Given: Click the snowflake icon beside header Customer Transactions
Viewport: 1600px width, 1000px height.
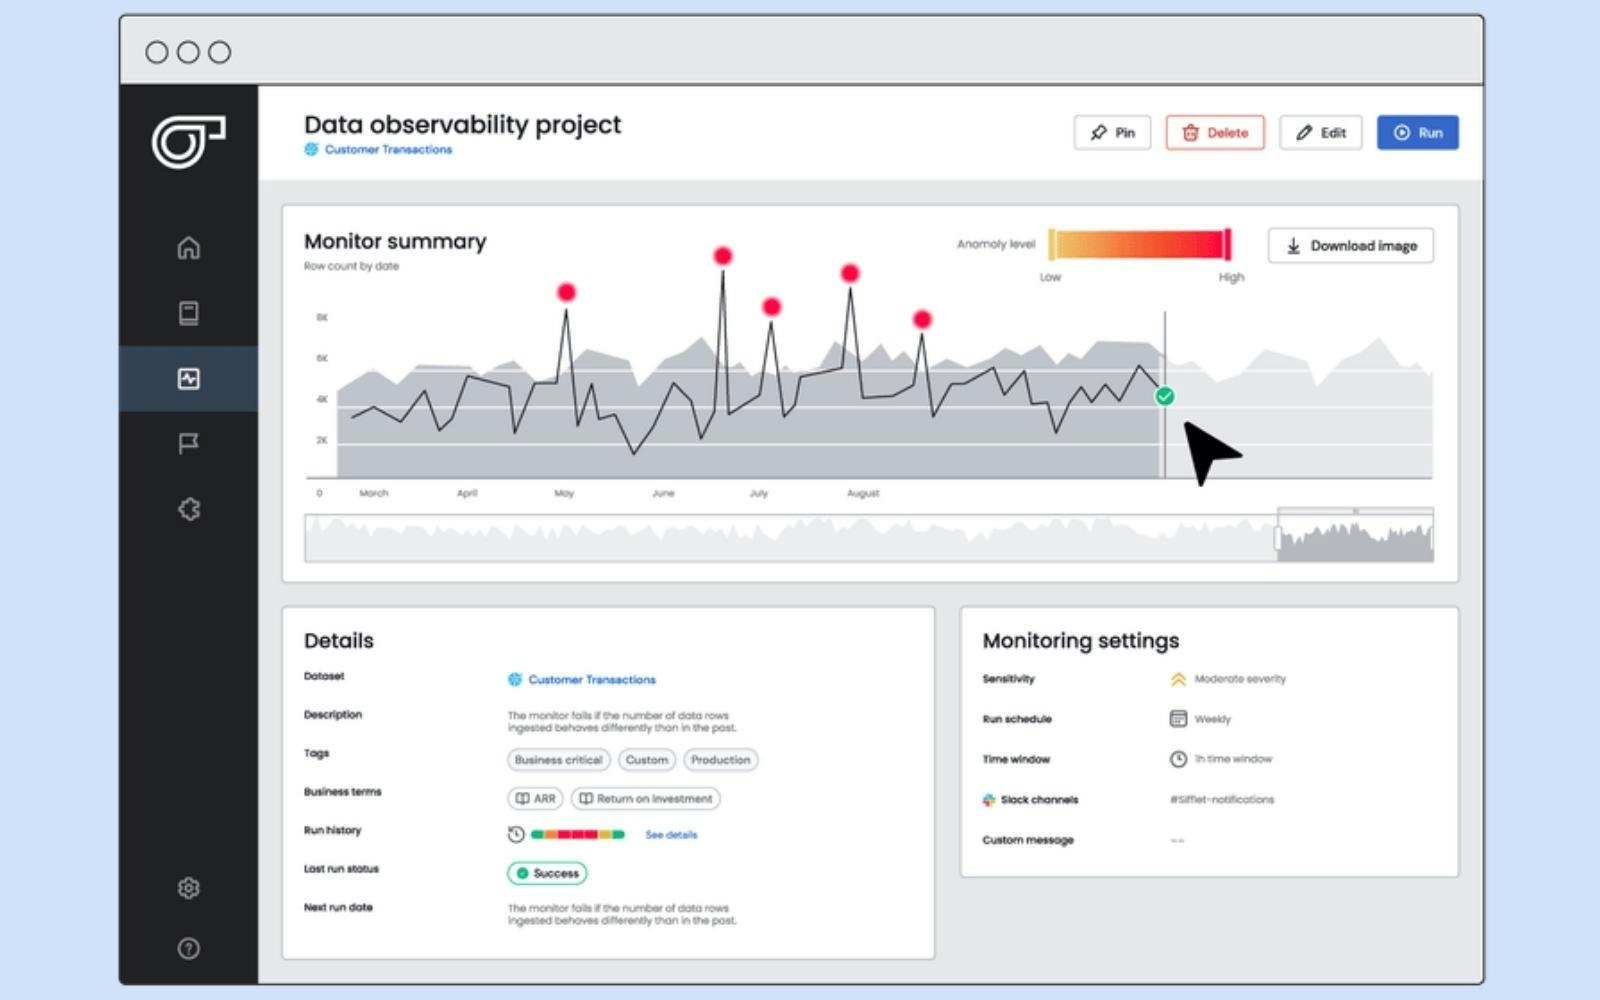Looking at the screenshot, I should coord(311,149).
